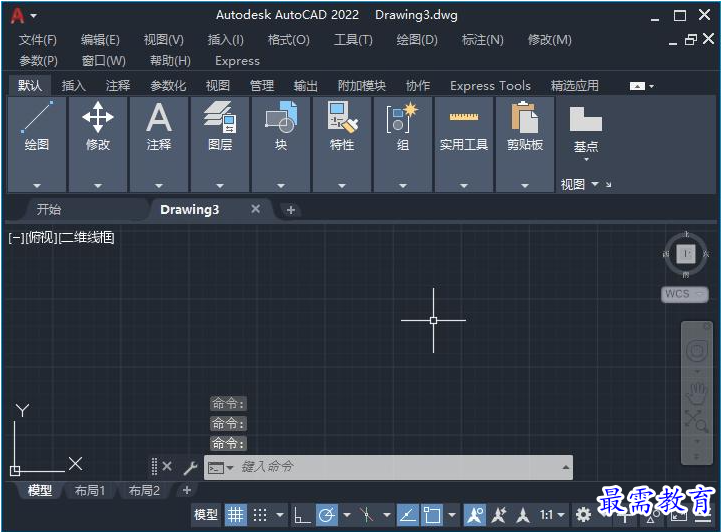This screenshot has height=532, width=721.
Task: Expand command history arrow at command line right
Action: point(566,468)
